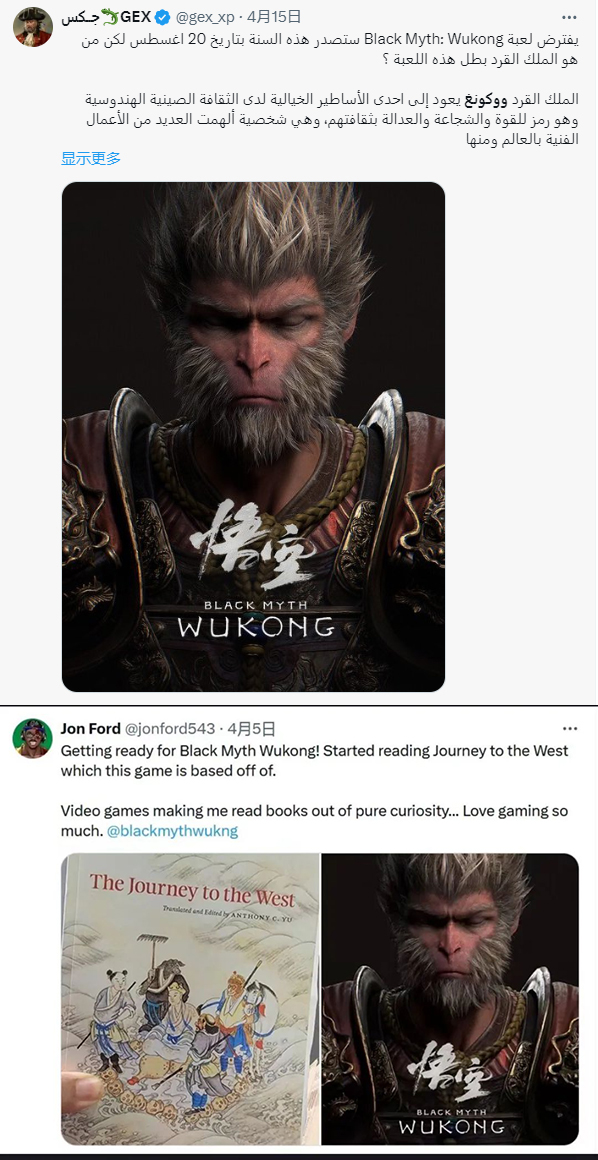Open Jon Ford's 'Getting ready' tweet text
This screenshot has height=1160, width=598.
click(315, 791)
